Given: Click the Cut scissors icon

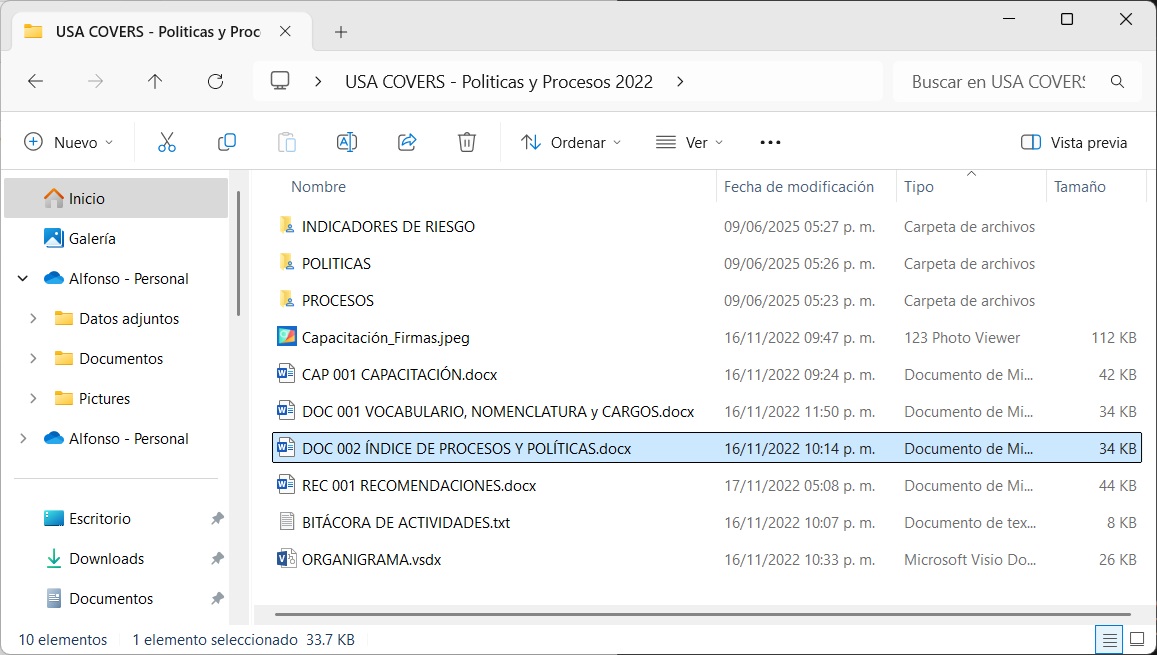Looking at the screenshot, I should (x=167, y=142).
